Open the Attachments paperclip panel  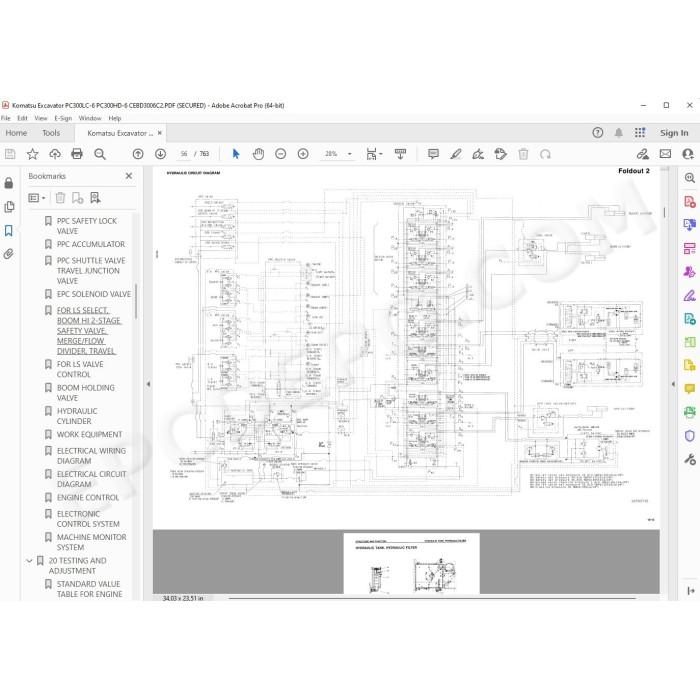(8, 254)
